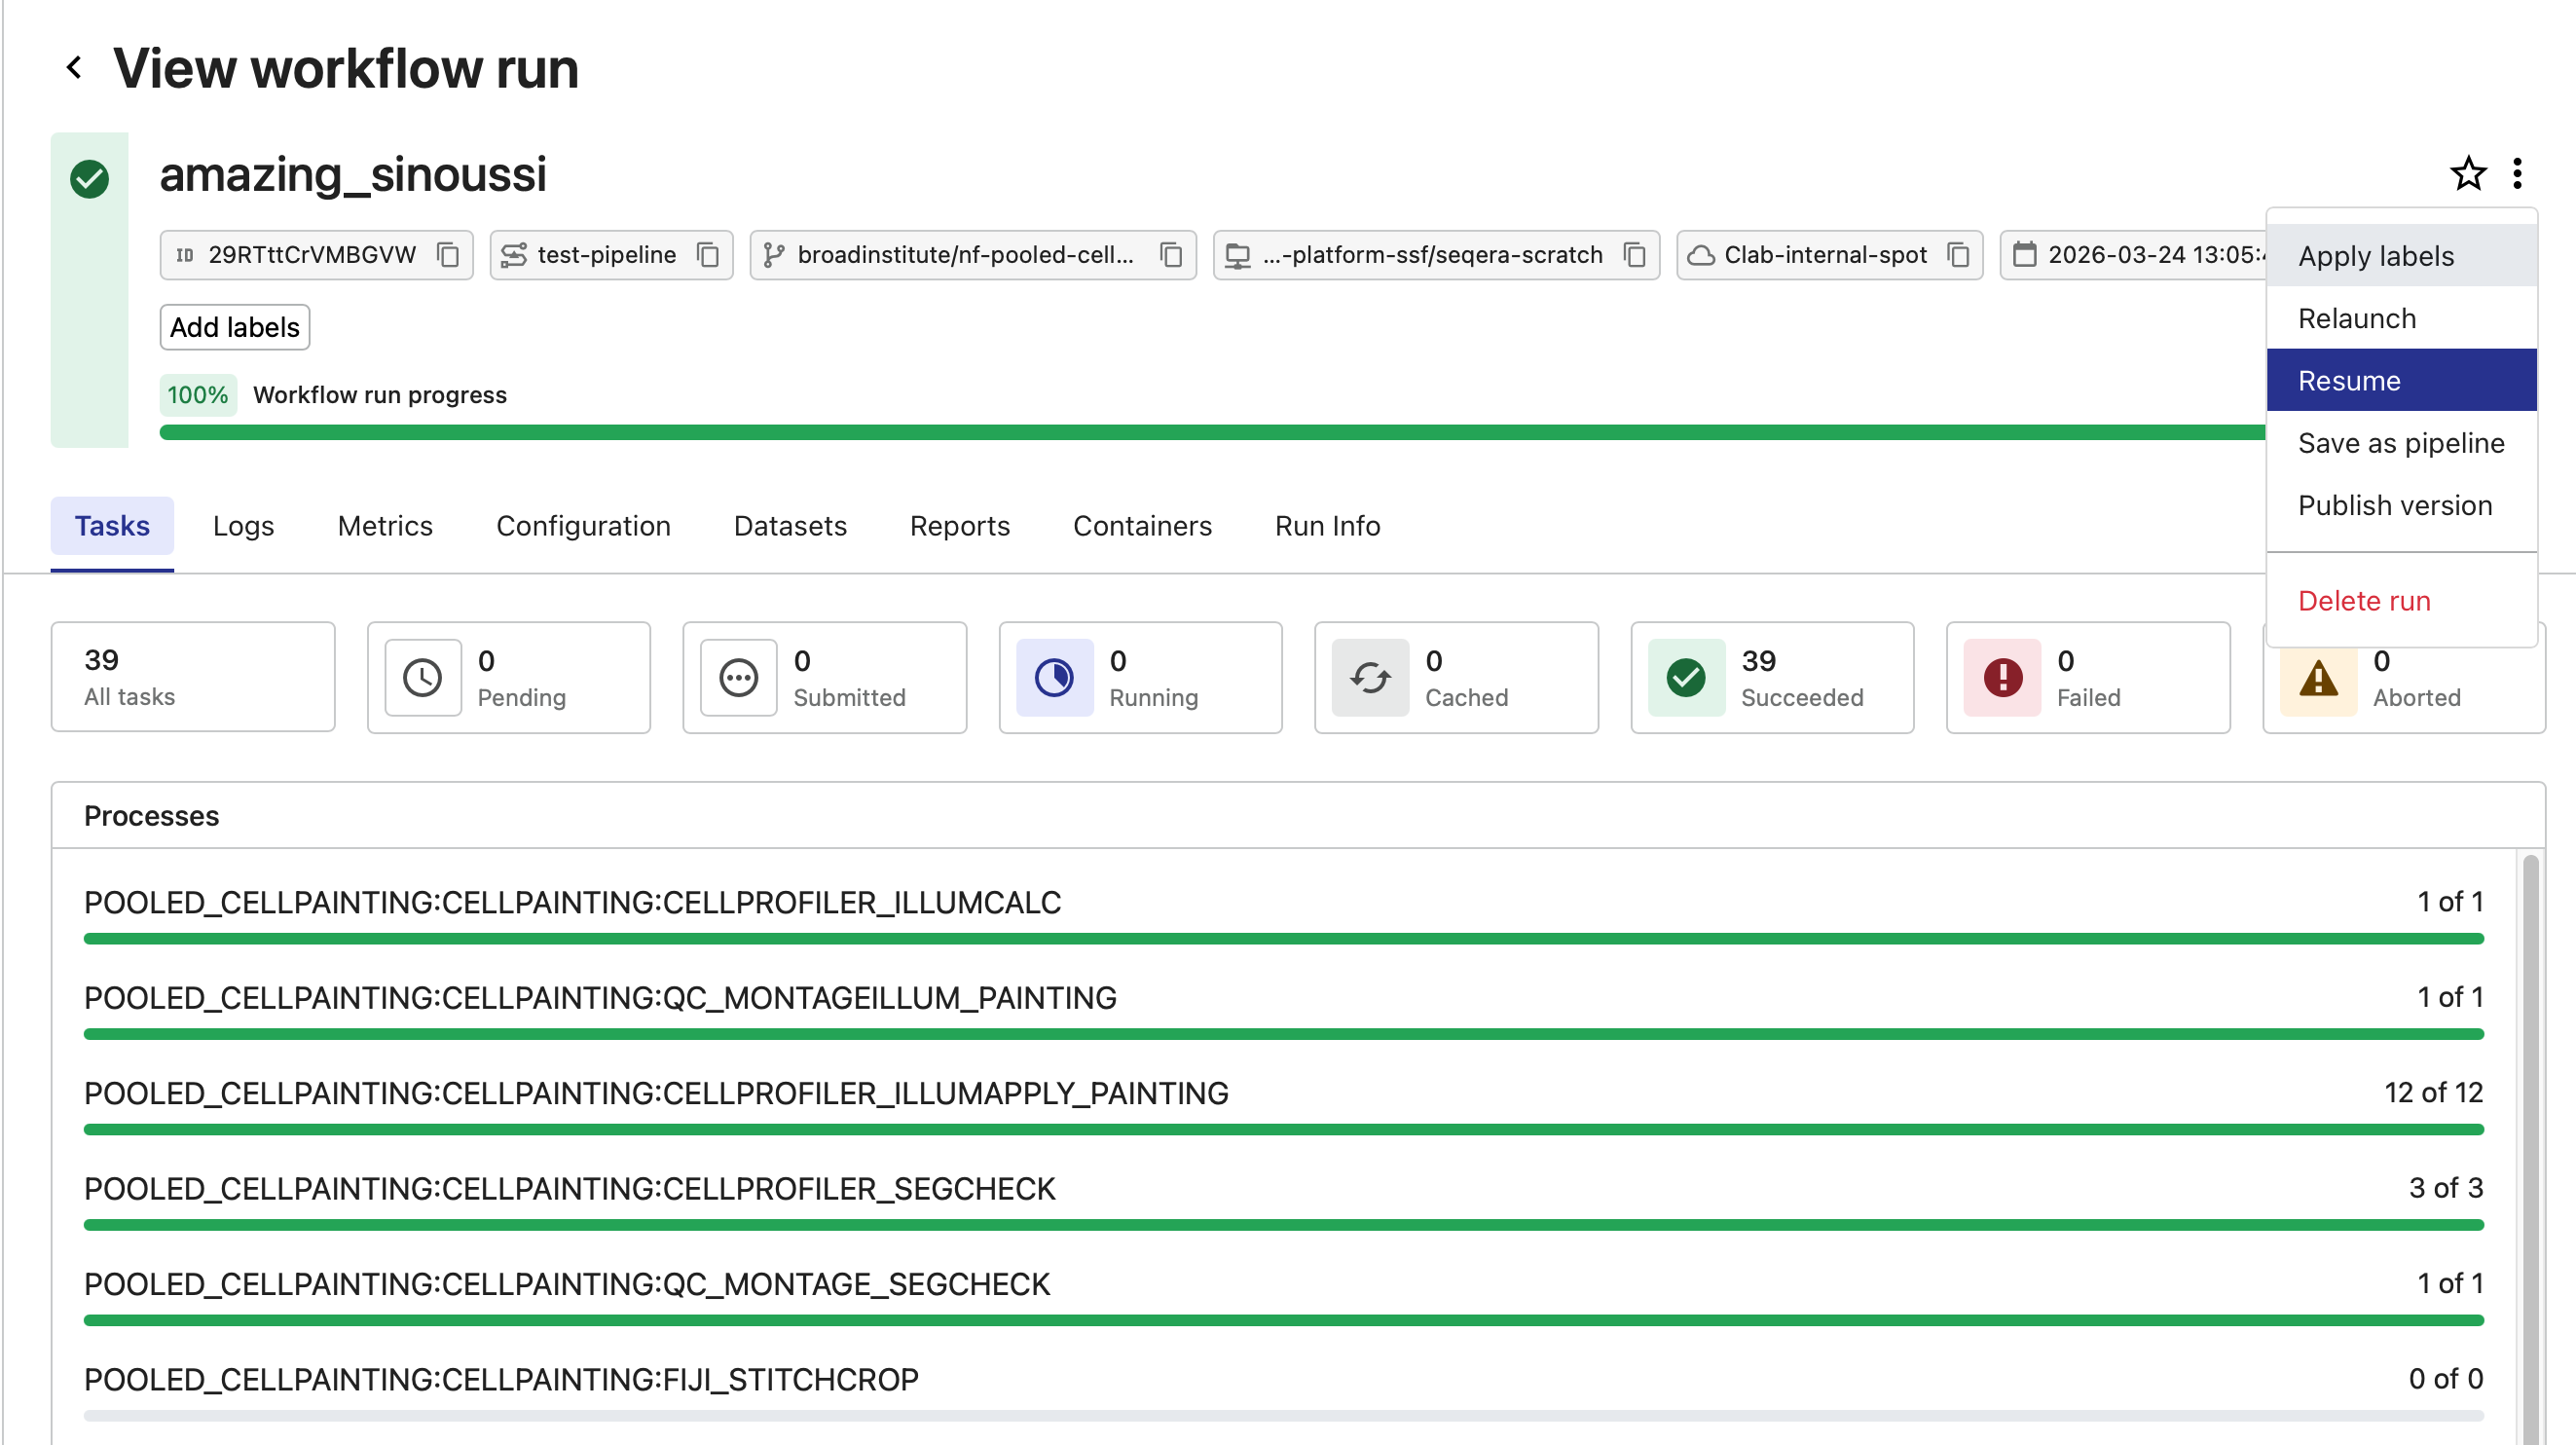The height and width of the screenshot is (1445, 2576).
Task: Navigate back using the left chevron arrow
Action: (74, 67)
